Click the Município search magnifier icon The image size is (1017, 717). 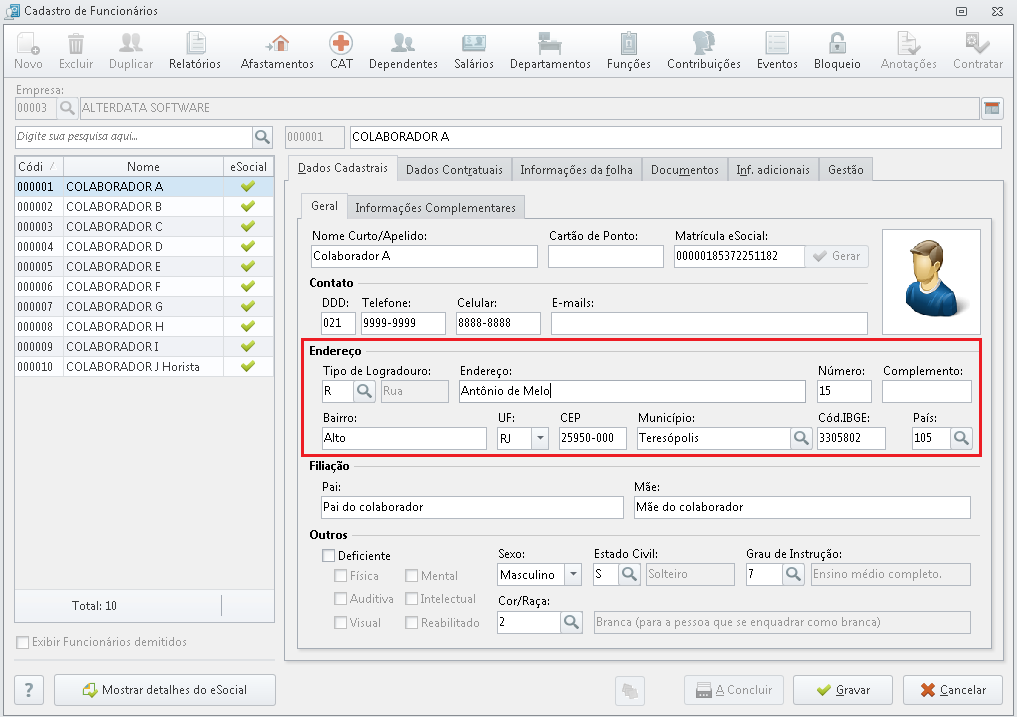point(801,438)
